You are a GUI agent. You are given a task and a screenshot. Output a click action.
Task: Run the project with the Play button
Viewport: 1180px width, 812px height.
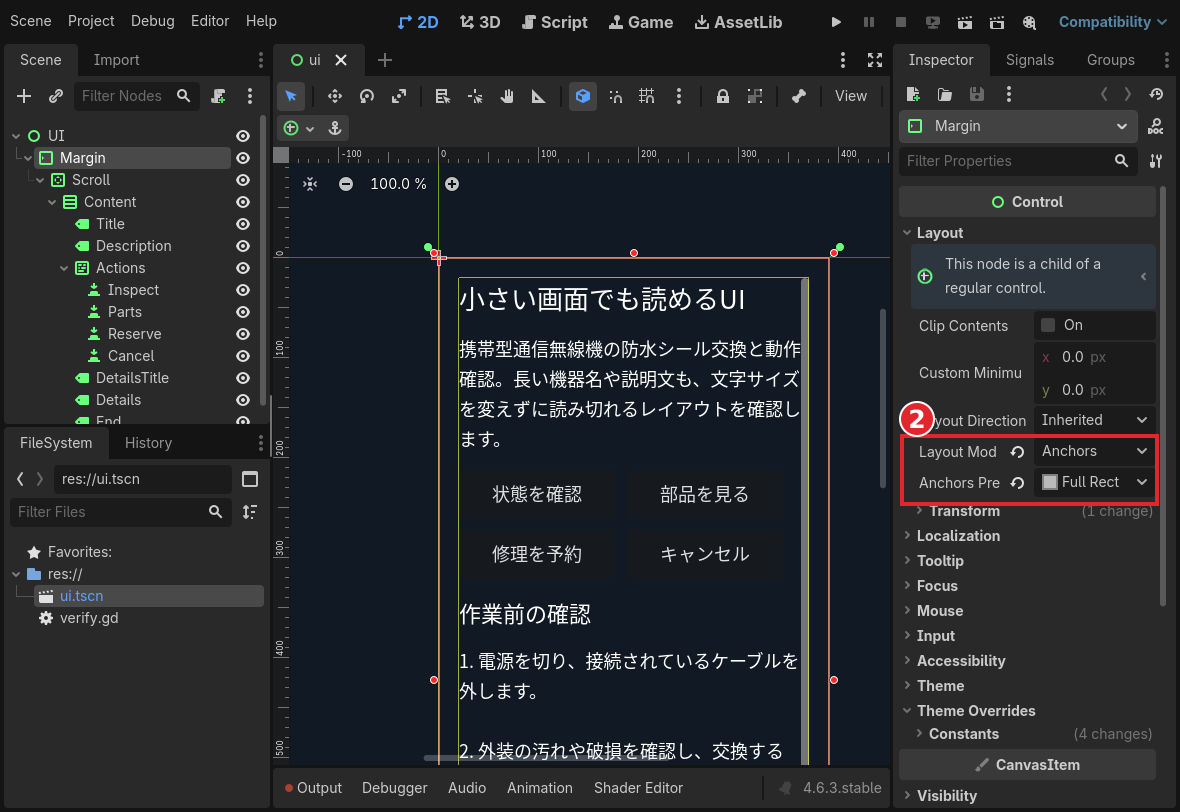(x=836, y=22)
